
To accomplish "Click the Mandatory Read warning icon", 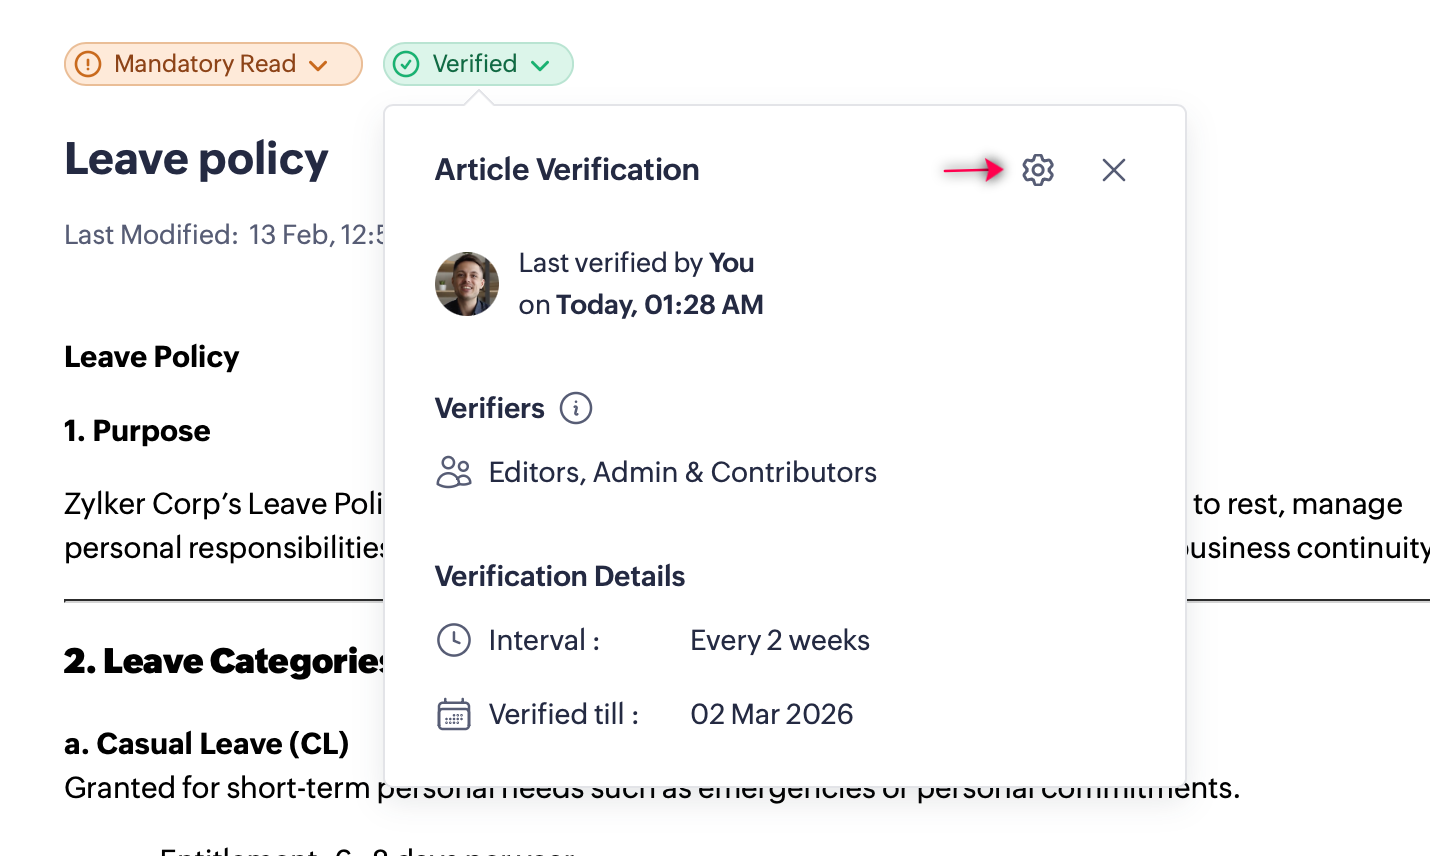I will (x=88, y=64).
